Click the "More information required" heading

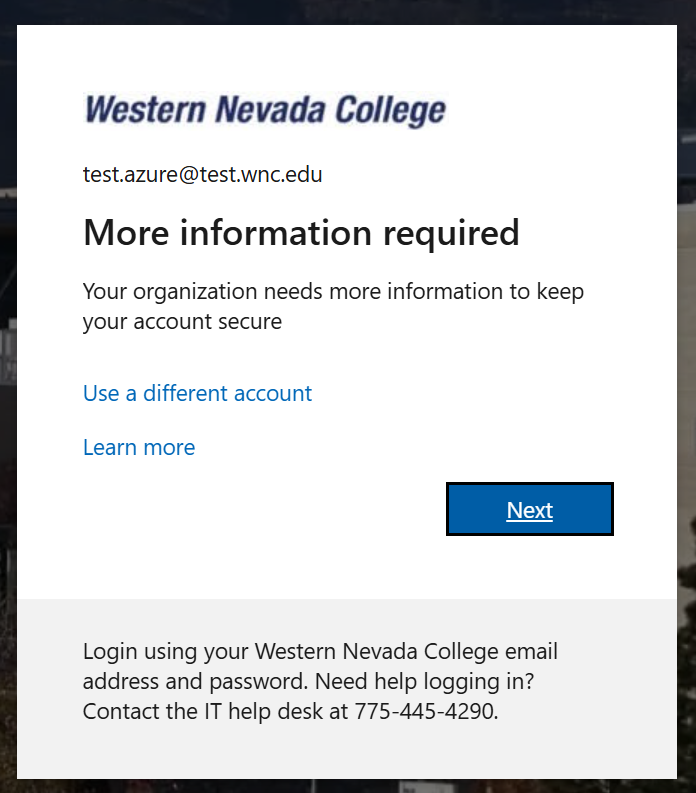(301, 233)
